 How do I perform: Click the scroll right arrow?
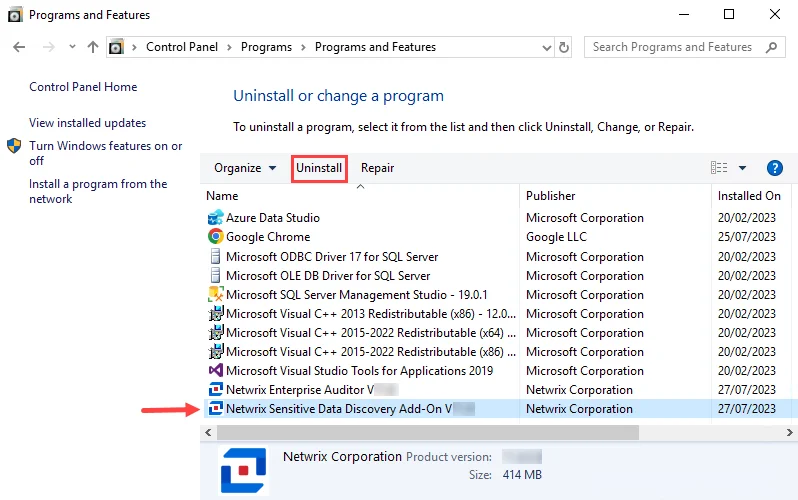[789, 432]
